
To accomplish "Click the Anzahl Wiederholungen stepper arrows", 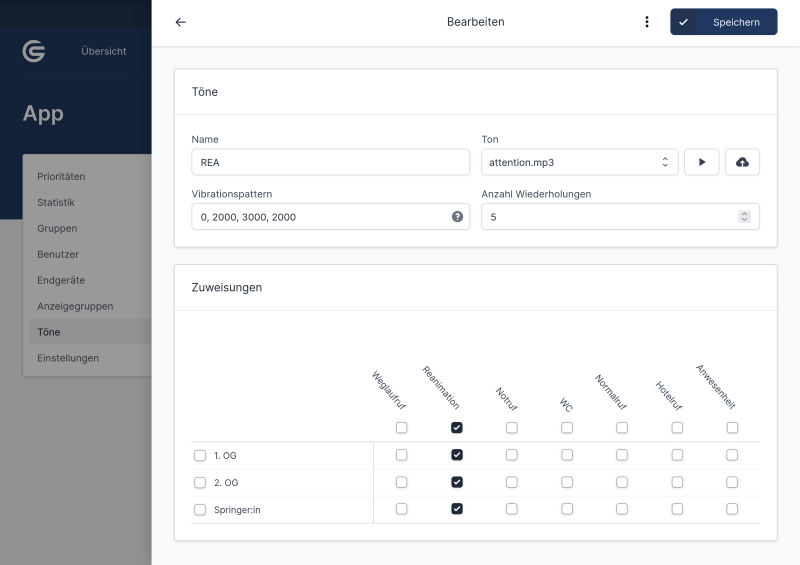I will [x=744, y=217].
